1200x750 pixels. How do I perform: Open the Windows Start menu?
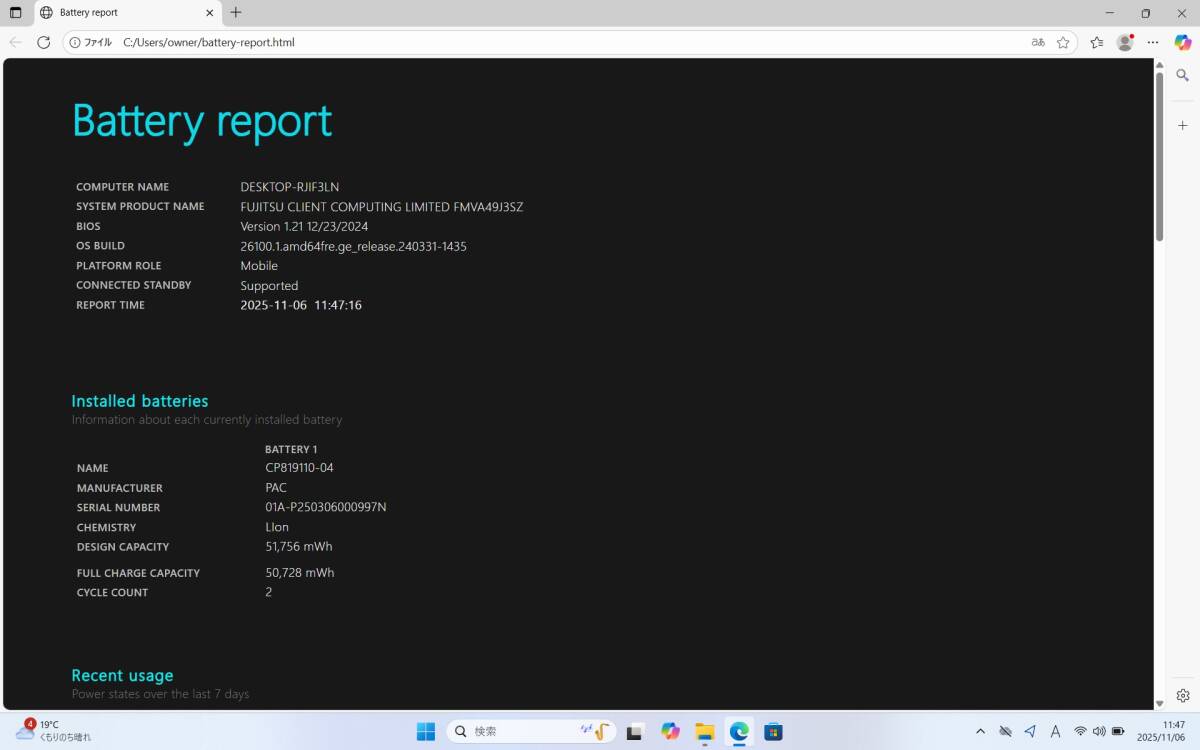coord(426,731)
